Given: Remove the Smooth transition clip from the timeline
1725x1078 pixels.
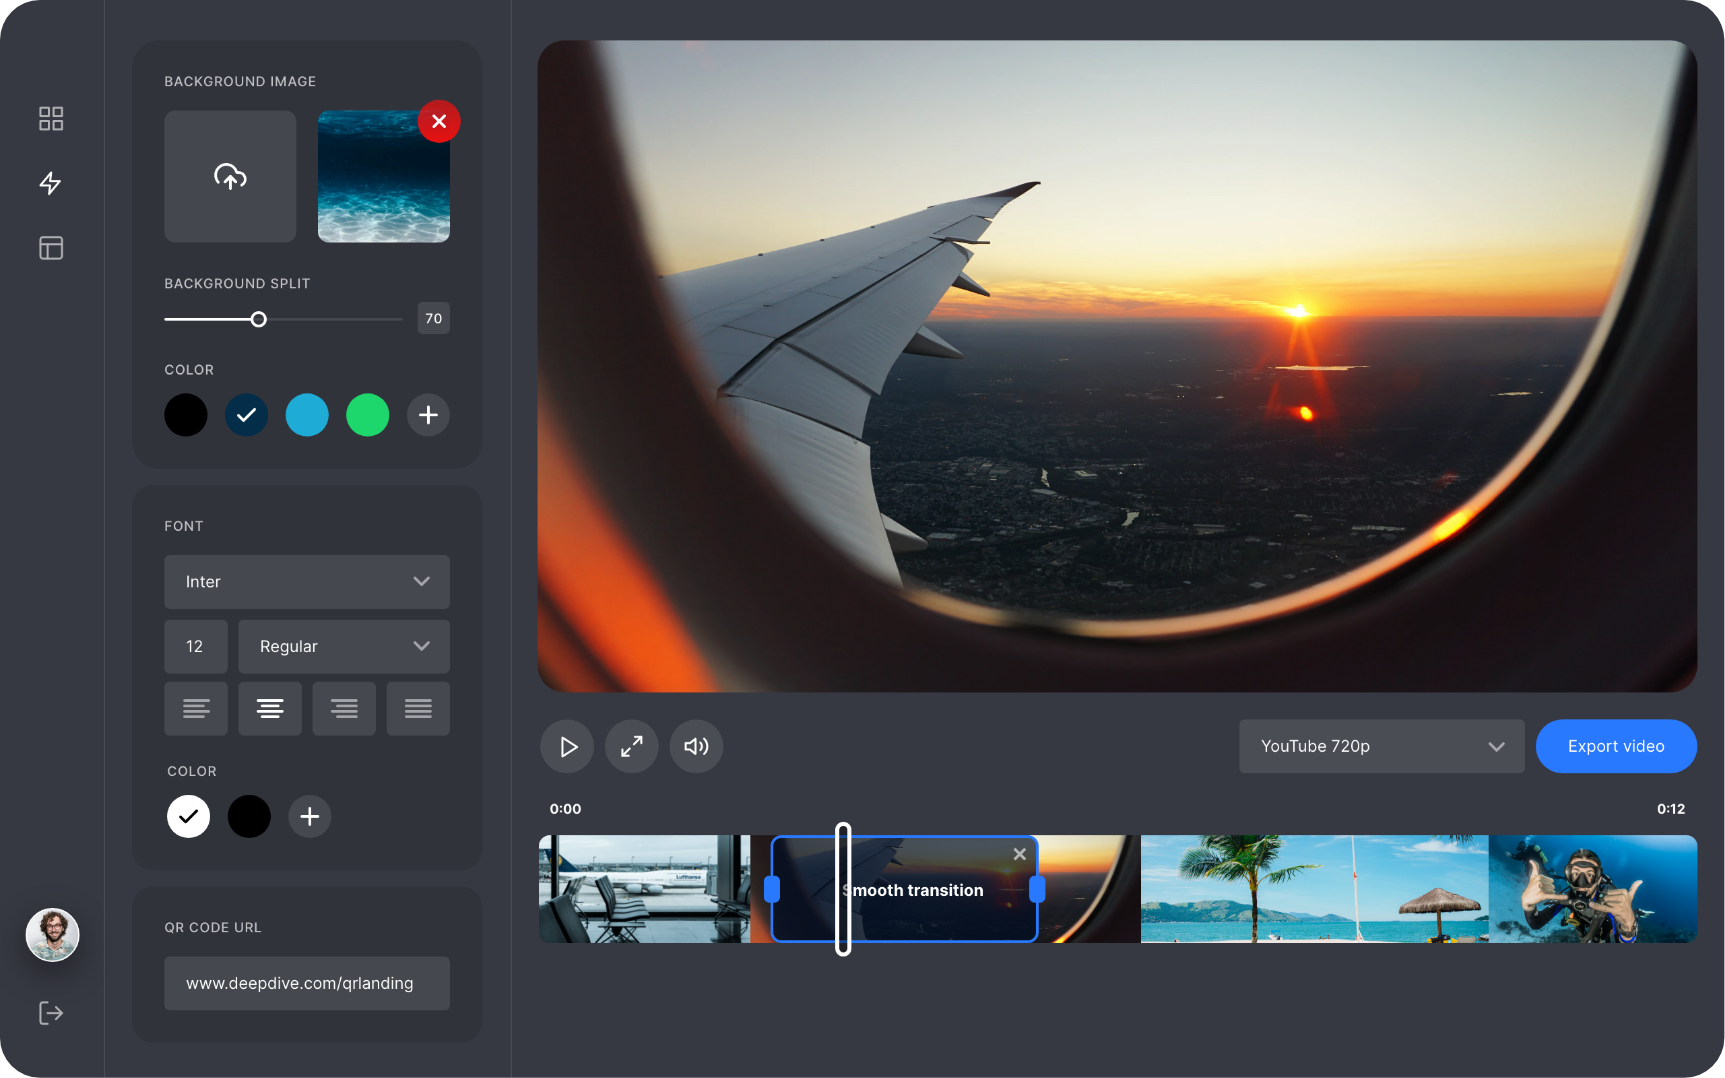Looking at the screenshot, I should (1019, 854).
